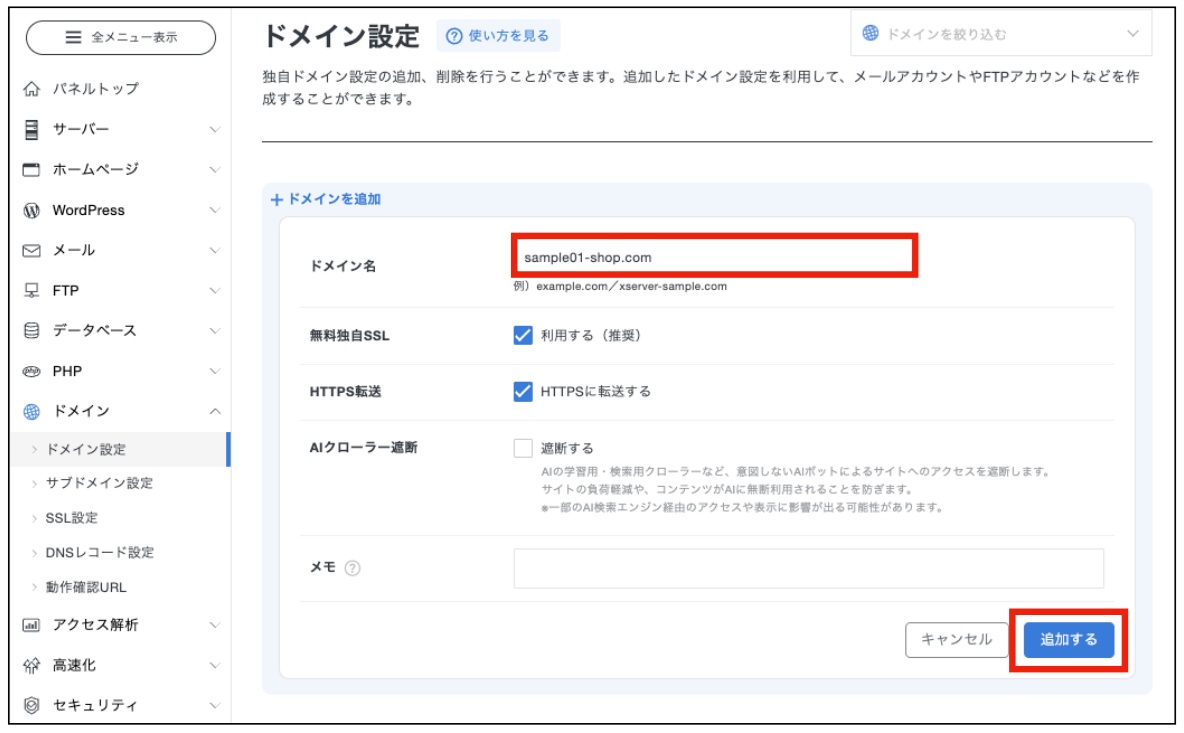1184x733 pixels.
Task: Click the help question icon next to メモ
Action: [x=352, y=568]
